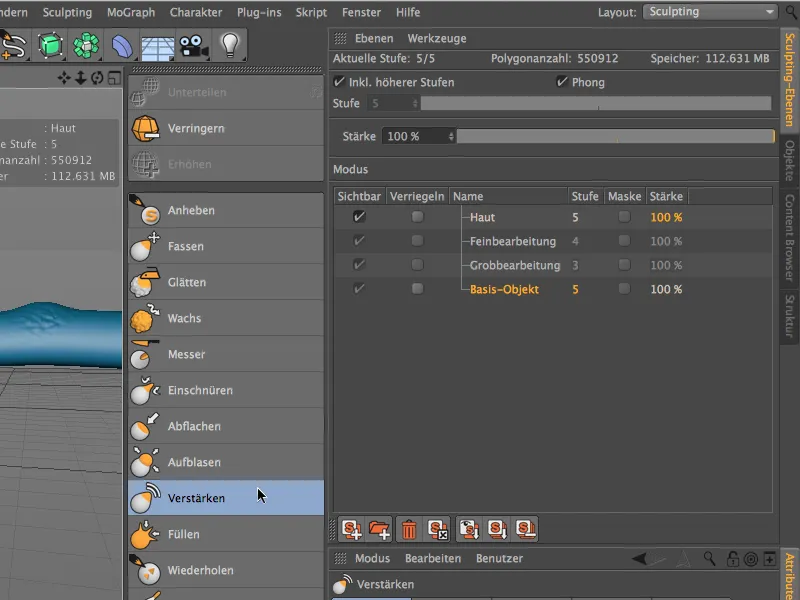
Task: Select the Füllen sculpt brush
Action: pos(226,534)
